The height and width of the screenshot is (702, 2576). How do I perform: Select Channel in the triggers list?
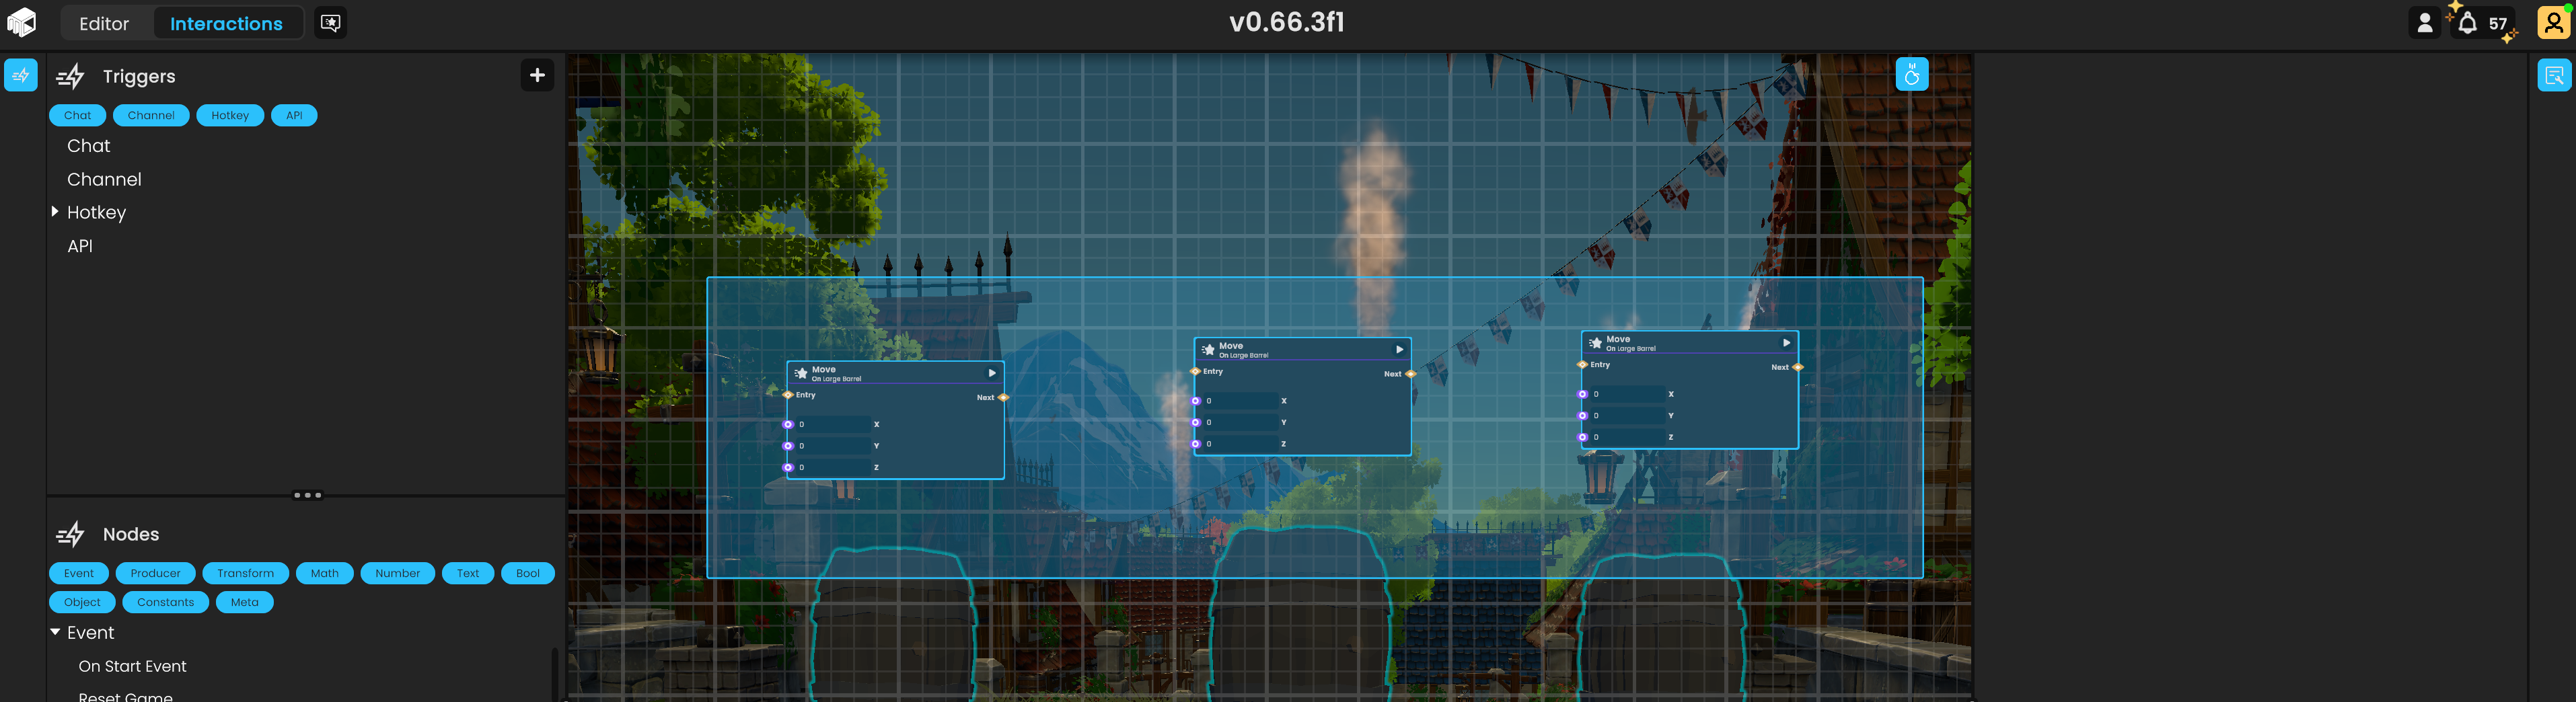tap(104, 179)
